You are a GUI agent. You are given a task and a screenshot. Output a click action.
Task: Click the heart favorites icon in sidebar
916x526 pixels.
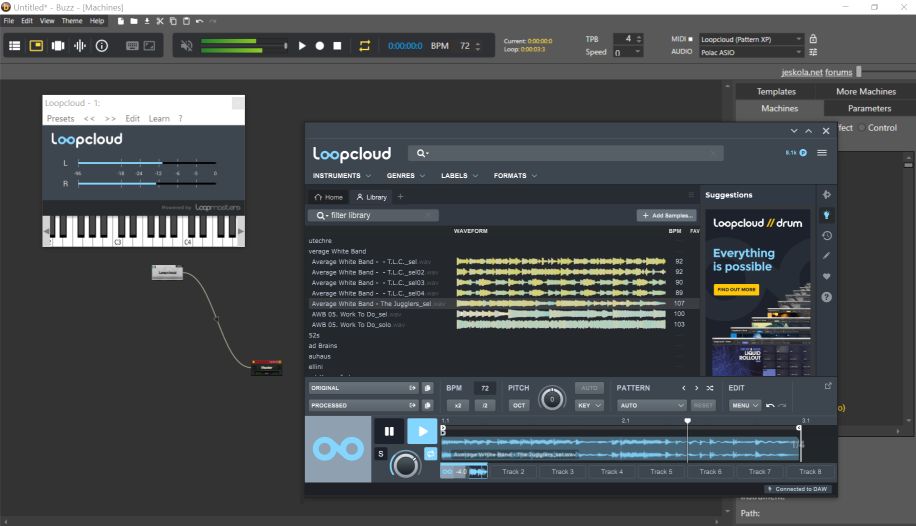tap(826, 276)
